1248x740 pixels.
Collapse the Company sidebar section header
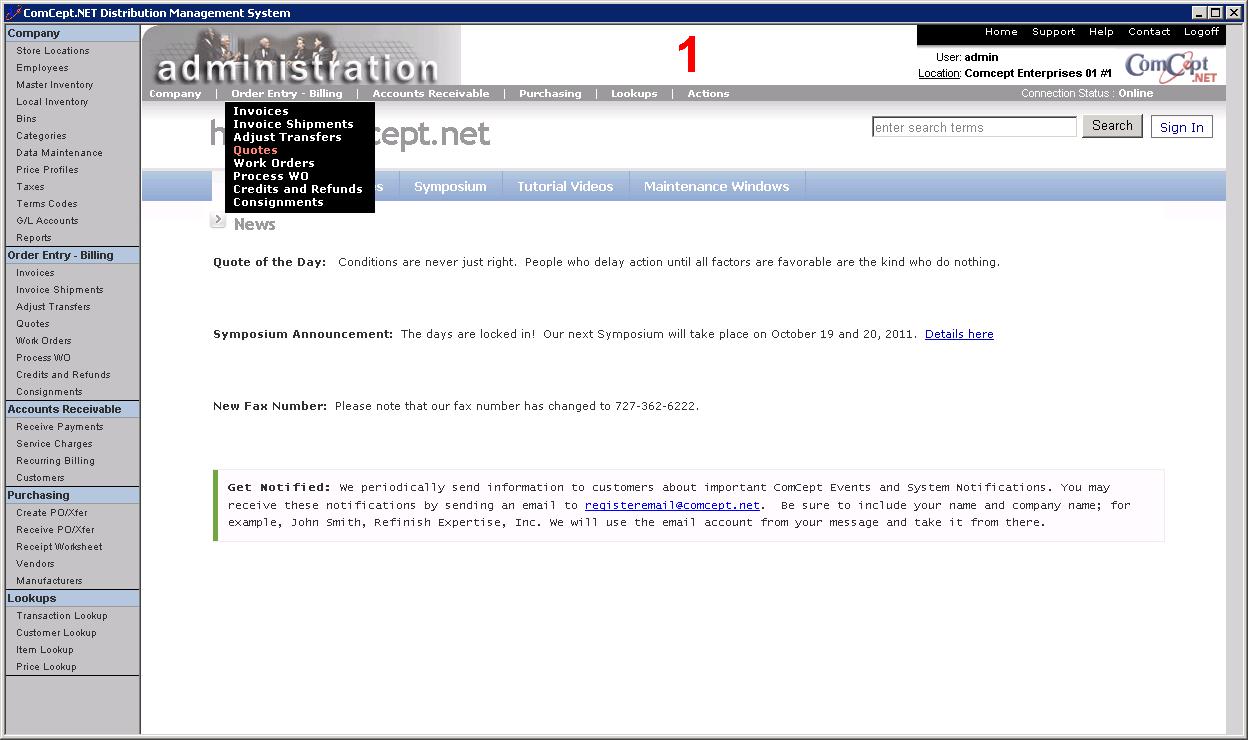click(72, 33)
